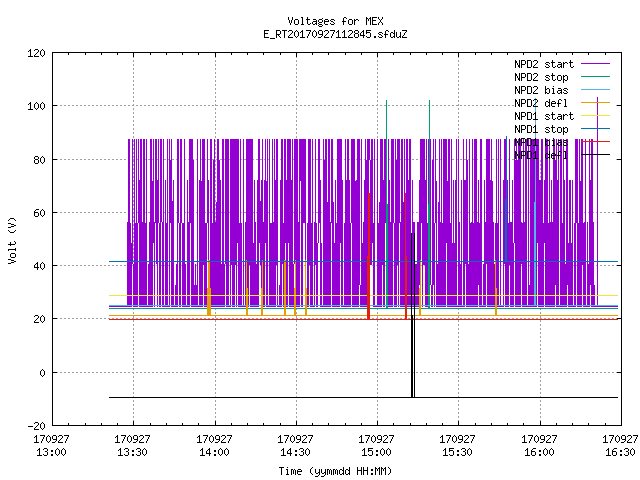
Task: Click the red NPD1 bias legend line sample
Action: coord(596,142)
